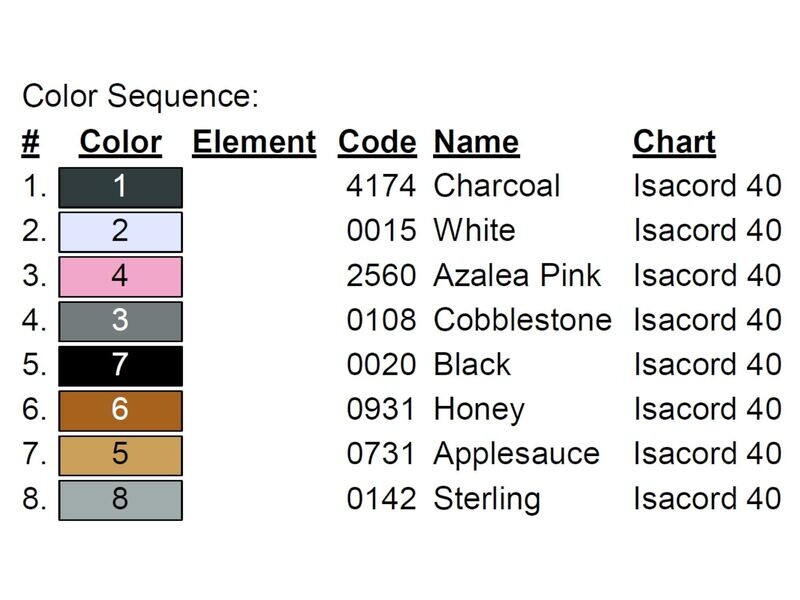800x600 pixels.
Task: Click the Color Sequence heading
Action: click(141, 96)
